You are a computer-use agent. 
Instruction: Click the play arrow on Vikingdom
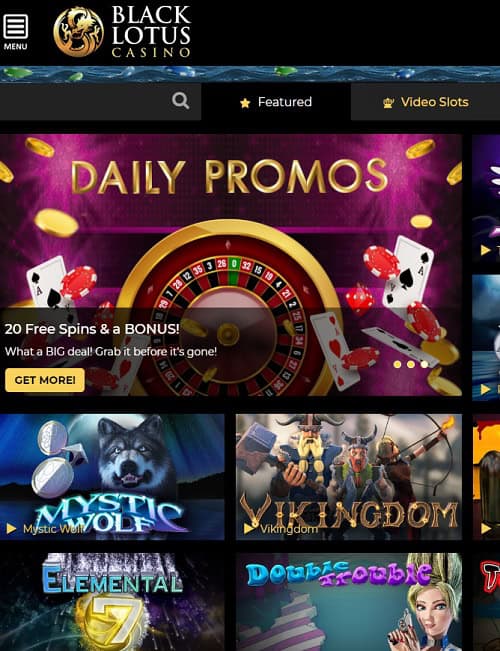coord(248,529)
